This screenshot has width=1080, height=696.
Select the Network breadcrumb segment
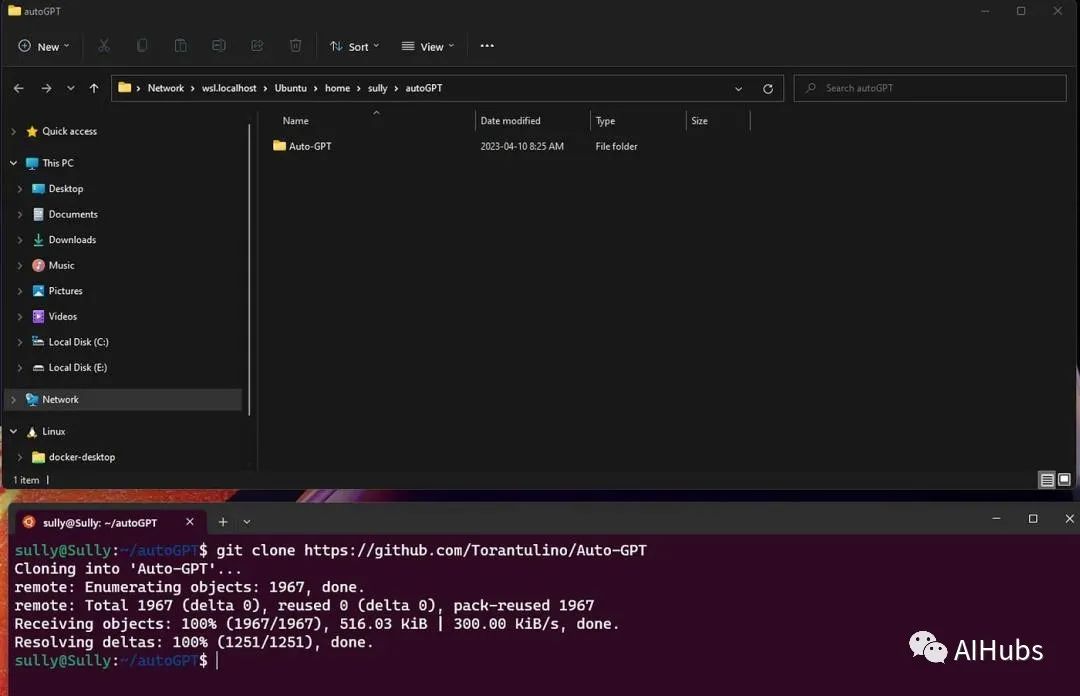165,88
